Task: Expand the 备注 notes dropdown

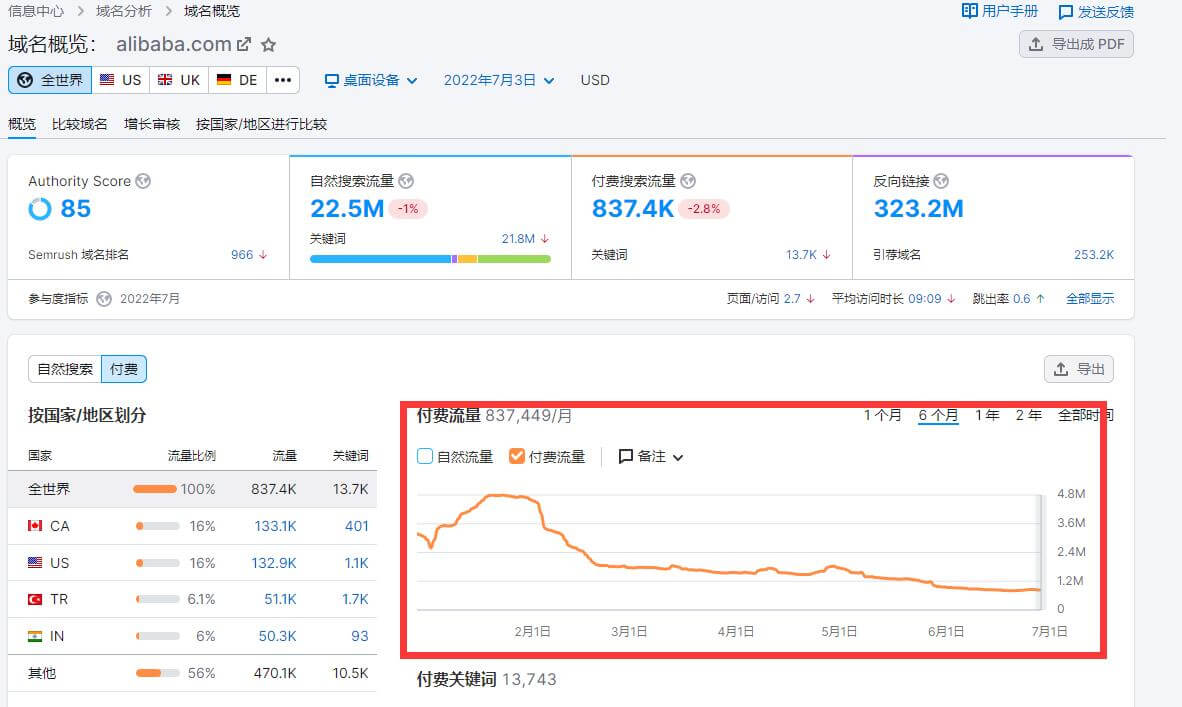Action: (x=651, y=457)
